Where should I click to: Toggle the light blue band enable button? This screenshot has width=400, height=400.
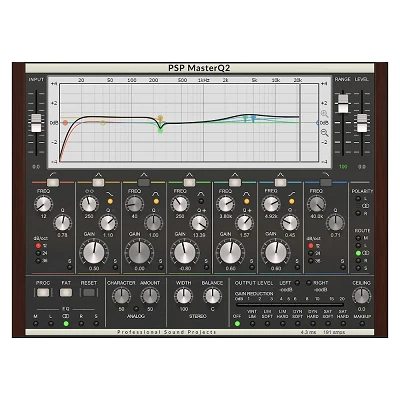click(x=280, y=182)
